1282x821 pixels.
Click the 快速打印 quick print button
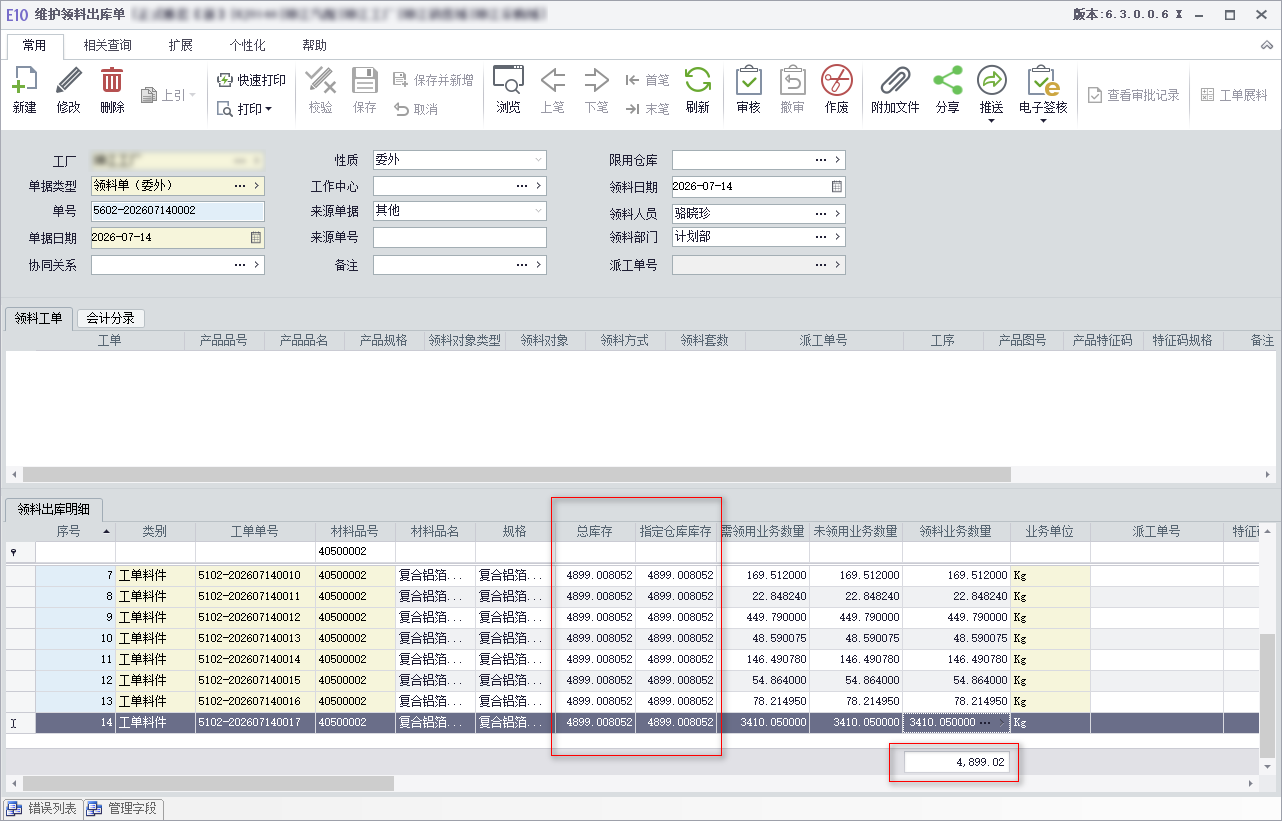[251, 80]
